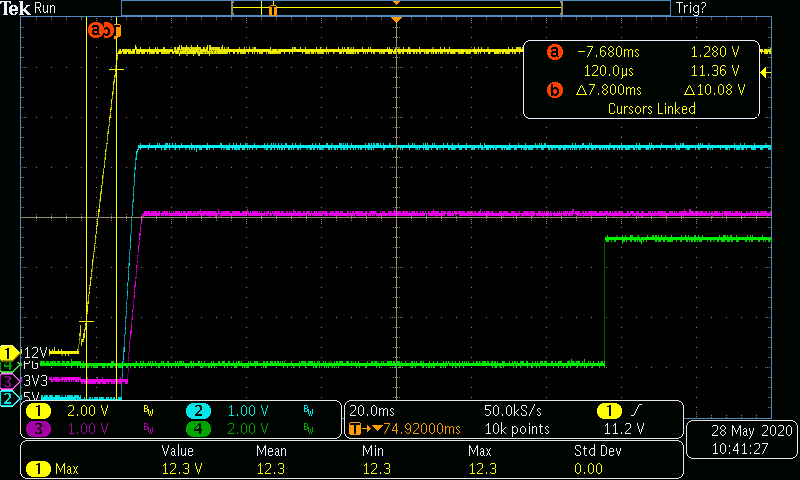Select channel 2 badge showing 1.00 V
Image resolution: width=800 pixels, height=480 pixels.
(198, 411)
